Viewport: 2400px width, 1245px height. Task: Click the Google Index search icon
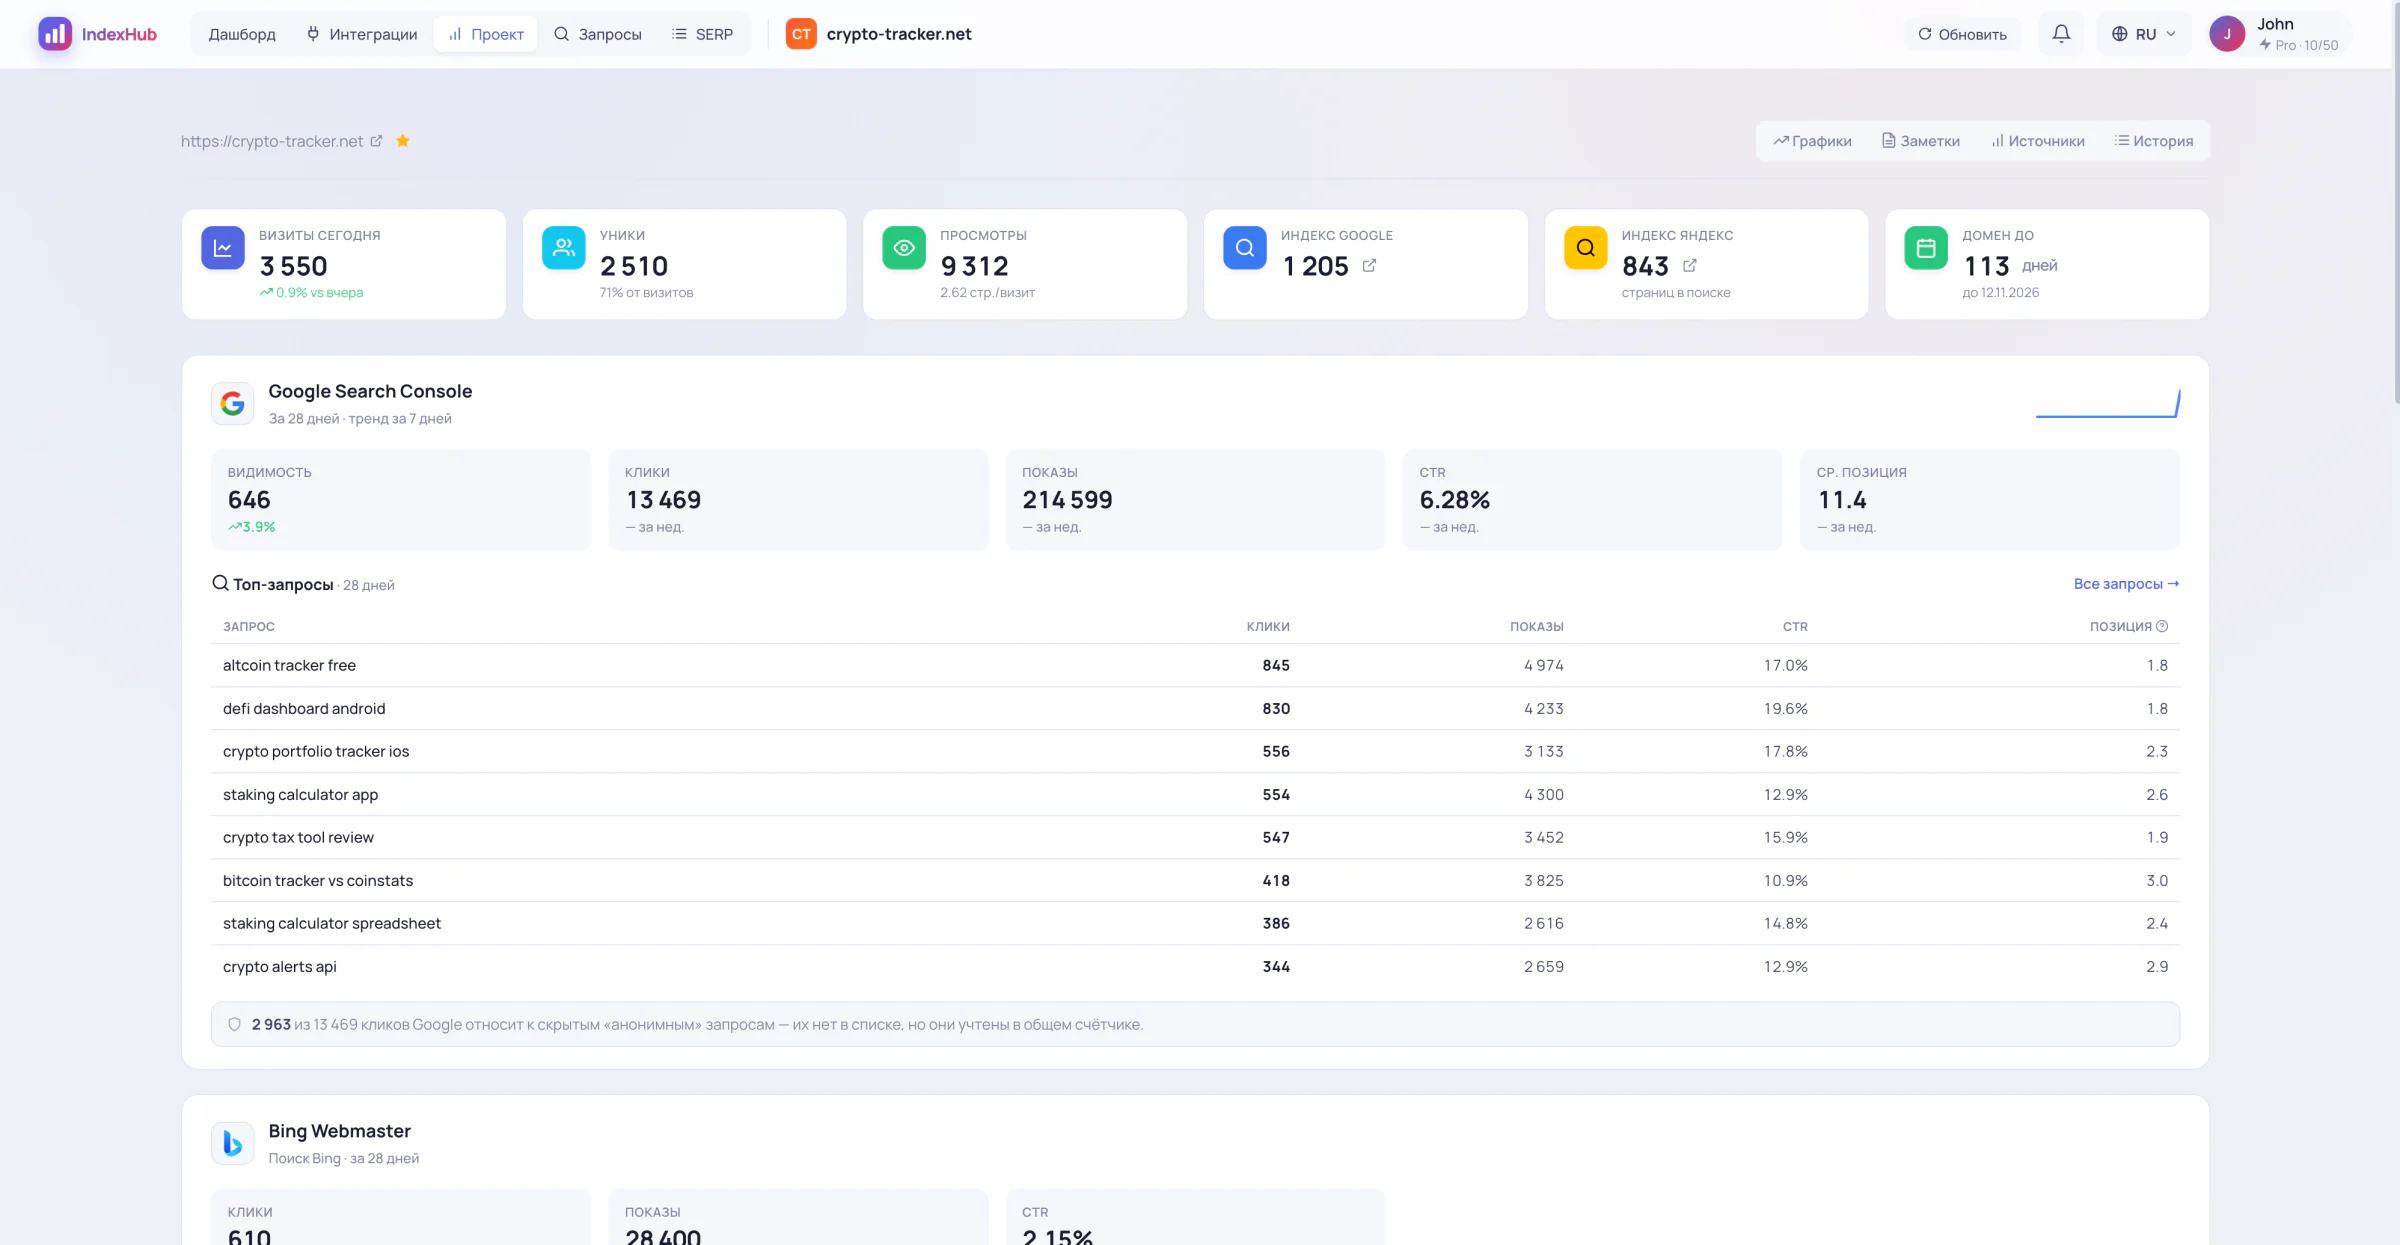(x=1245, y=248)
